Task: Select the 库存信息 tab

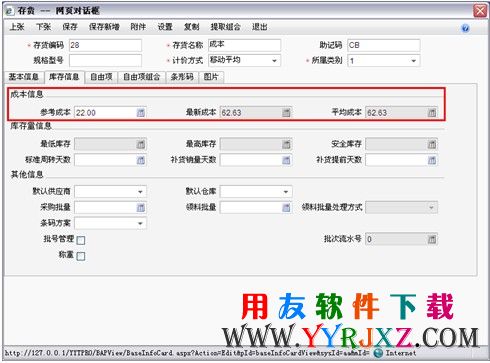Action: click(64, 77)
